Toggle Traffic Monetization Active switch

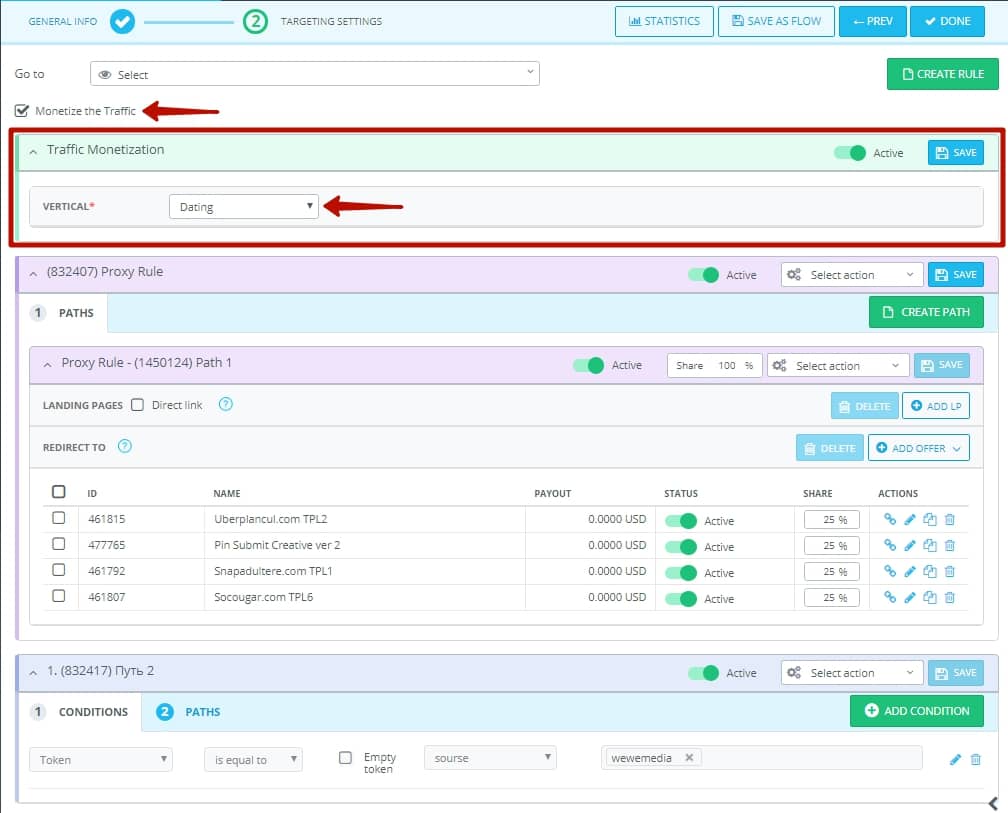[x=850, y=153]
